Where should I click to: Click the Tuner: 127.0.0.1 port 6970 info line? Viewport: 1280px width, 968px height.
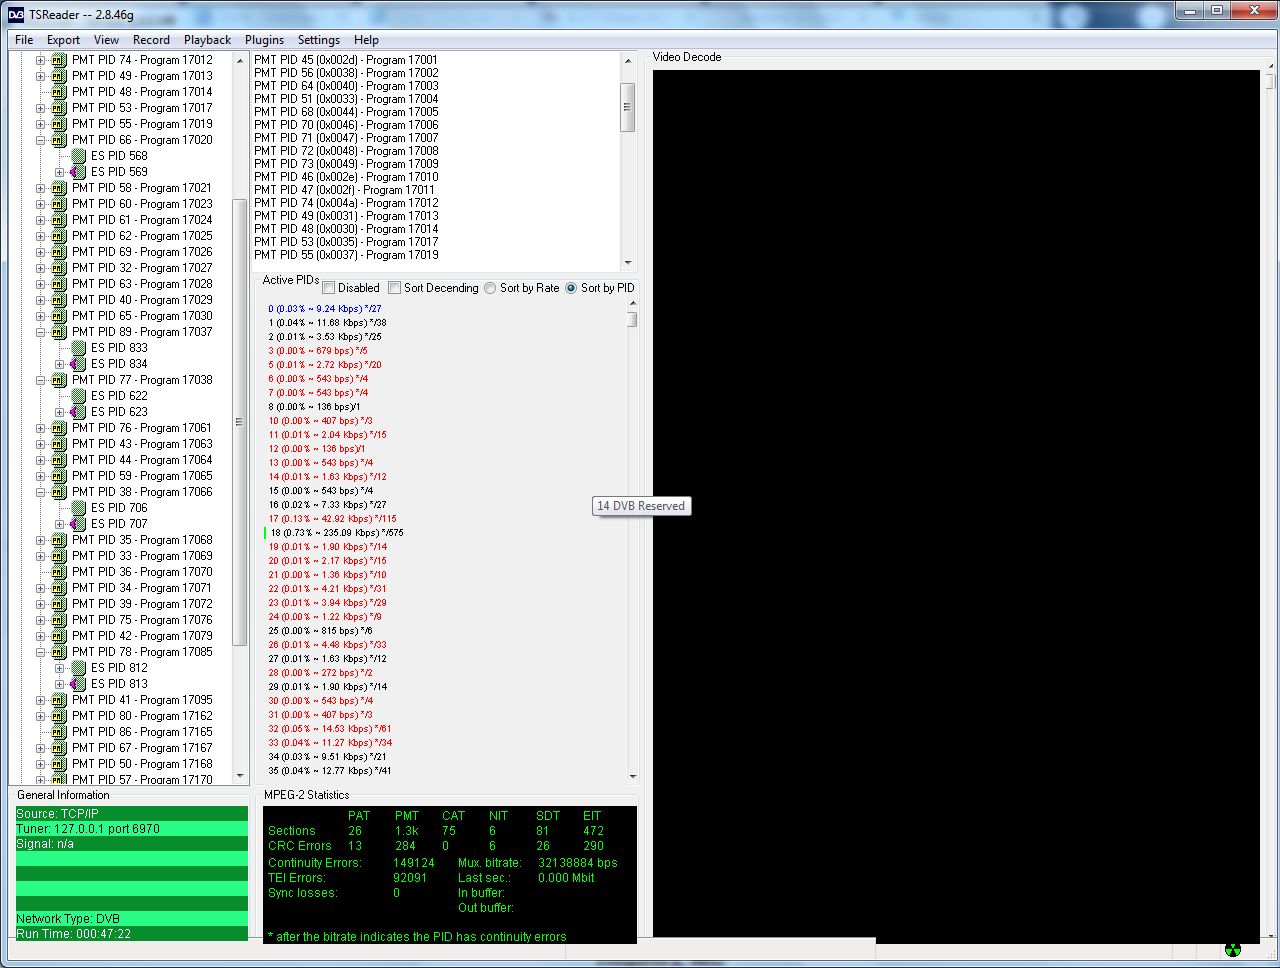tap(132, 829)
